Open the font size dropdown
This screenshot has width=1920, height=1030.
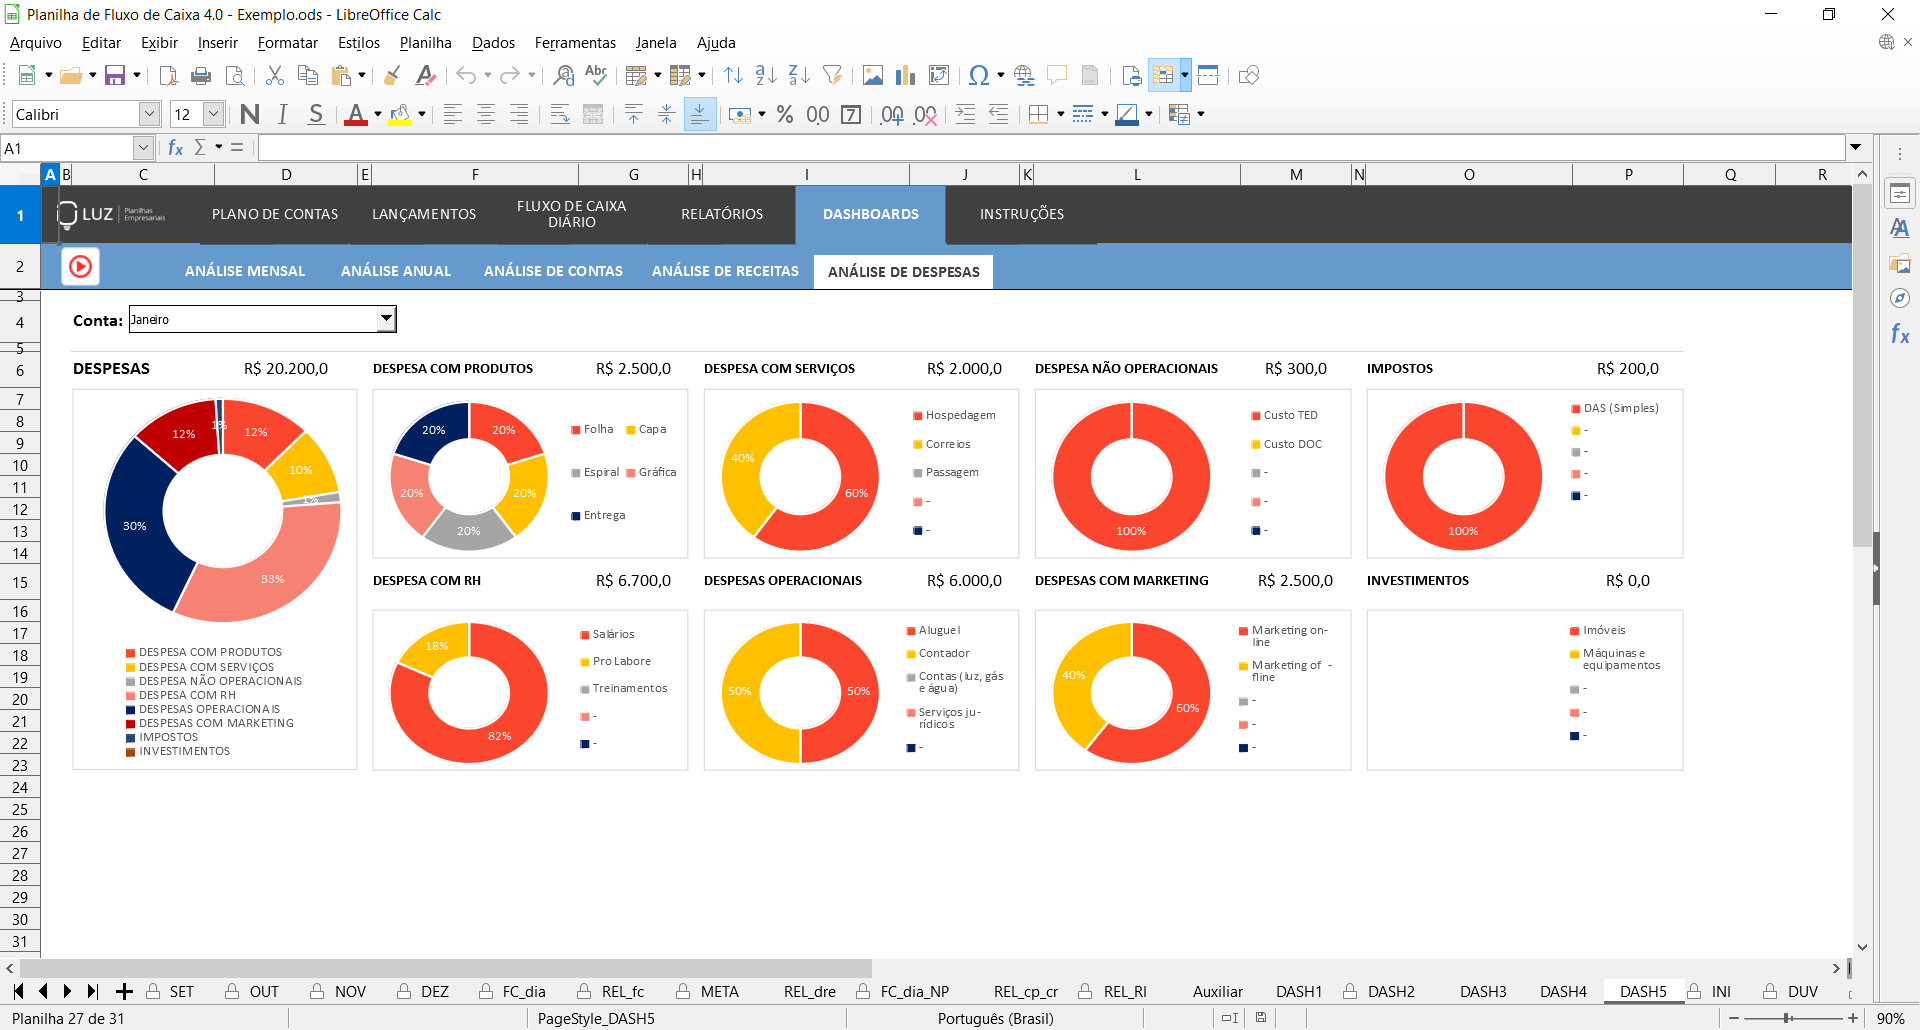(213, 115)
